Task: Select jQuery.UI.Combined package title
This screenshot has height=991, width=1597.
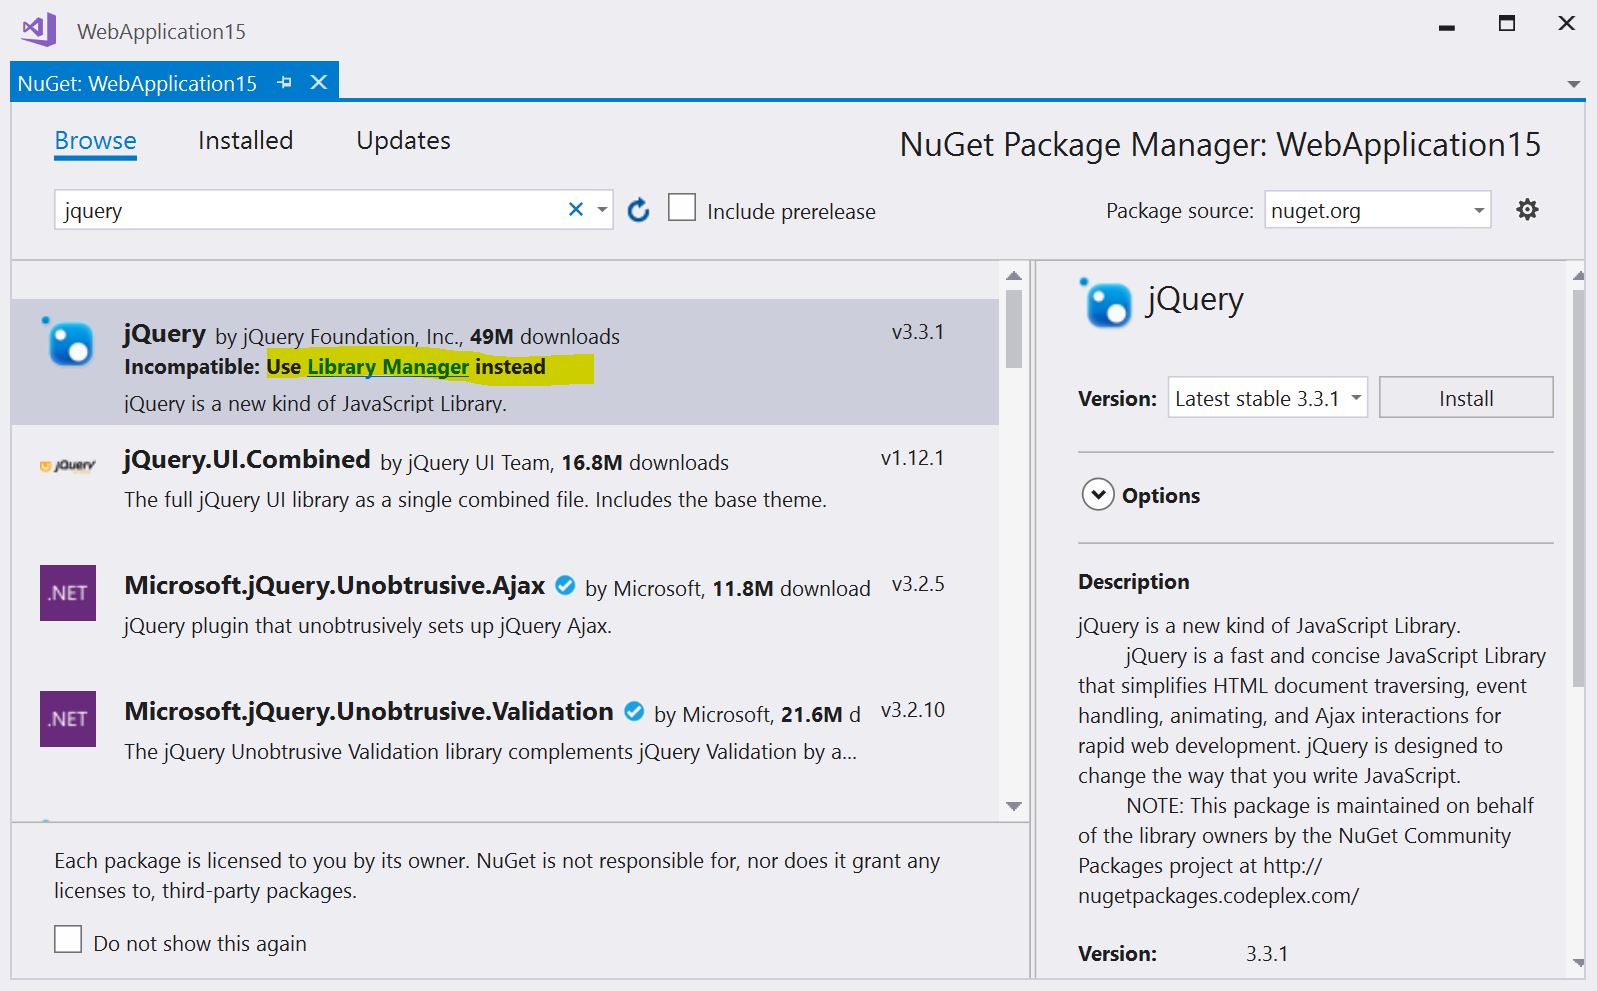Action: click(x=247, y=459)
